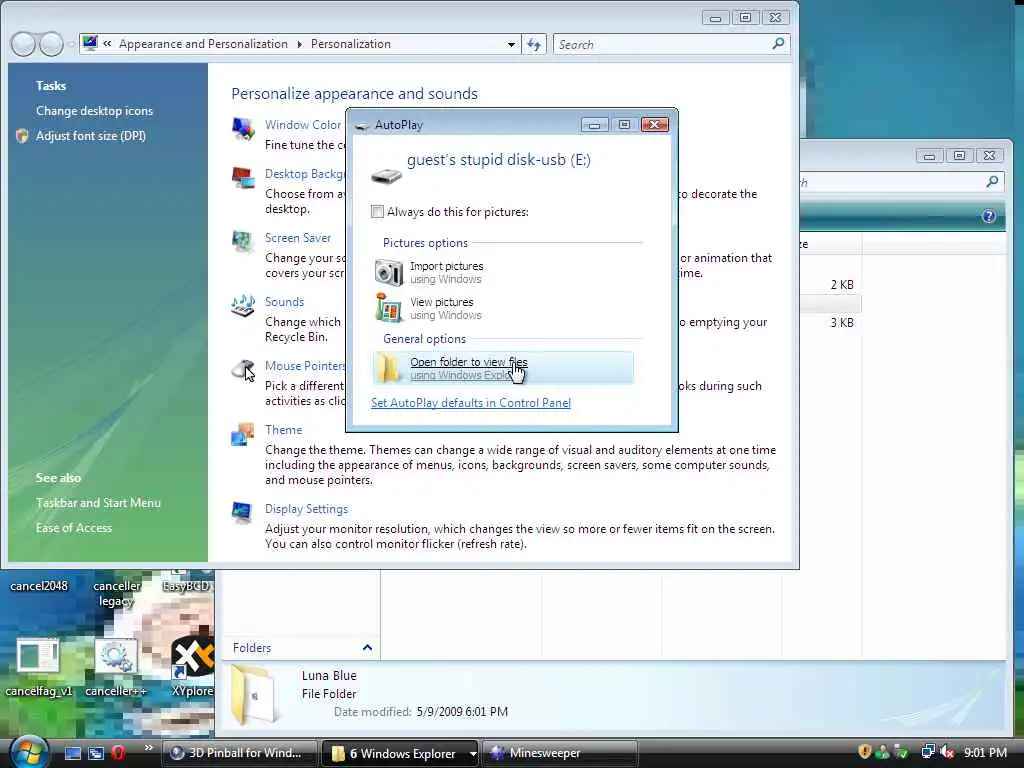1024x768 pixels.
Task: Click the Window Color icon
Action: (x=244, y=127)
